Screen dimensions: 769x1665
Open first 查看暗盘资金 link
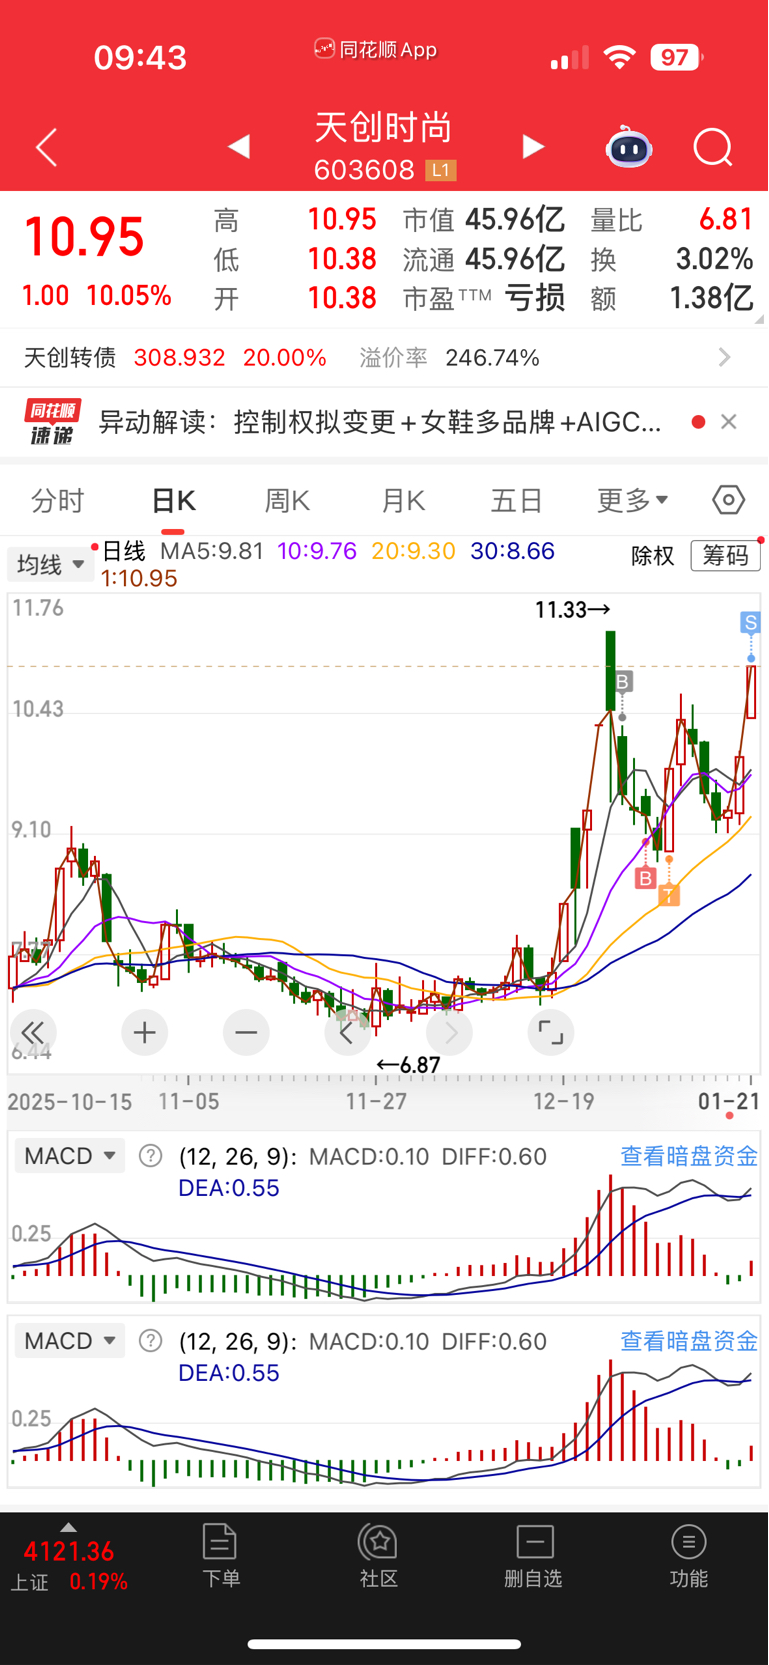click(x=689, y=1156)
